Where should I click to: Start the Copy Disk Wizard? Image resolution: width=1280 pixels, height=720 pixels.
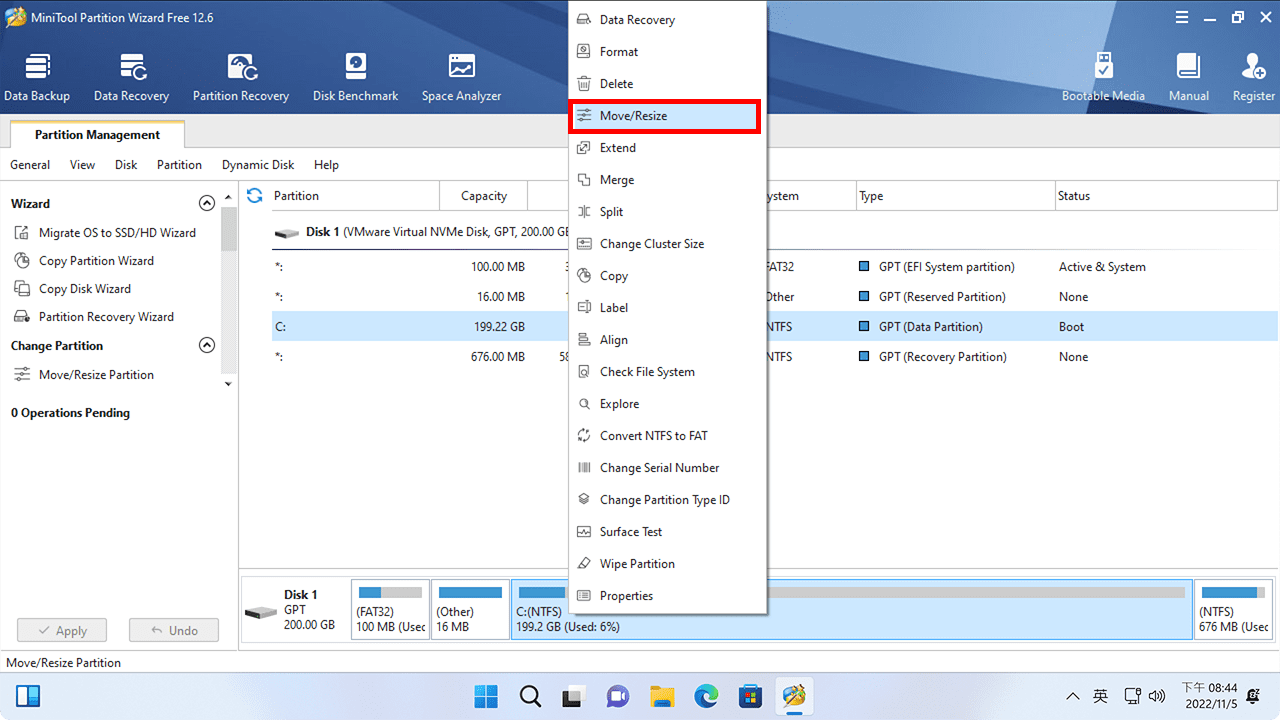pos(85,288)
